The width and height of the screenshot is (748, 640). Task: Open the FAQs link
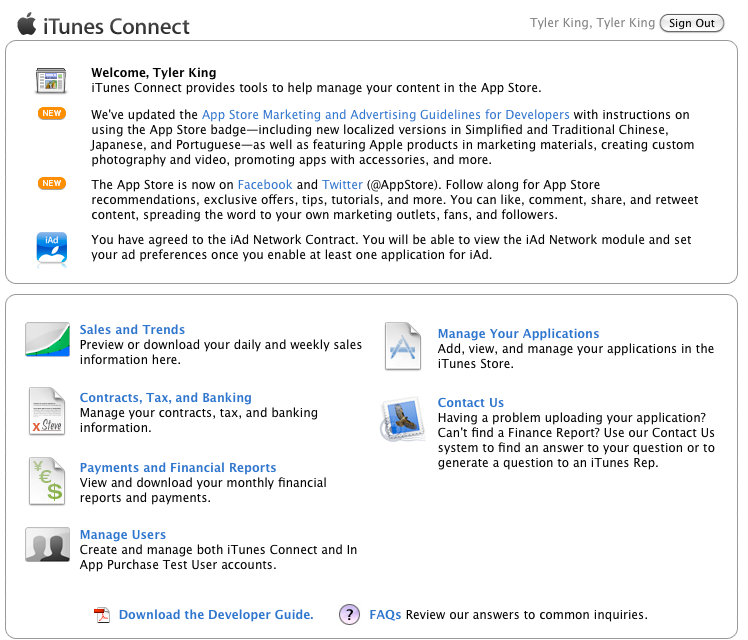click(385, 615)
